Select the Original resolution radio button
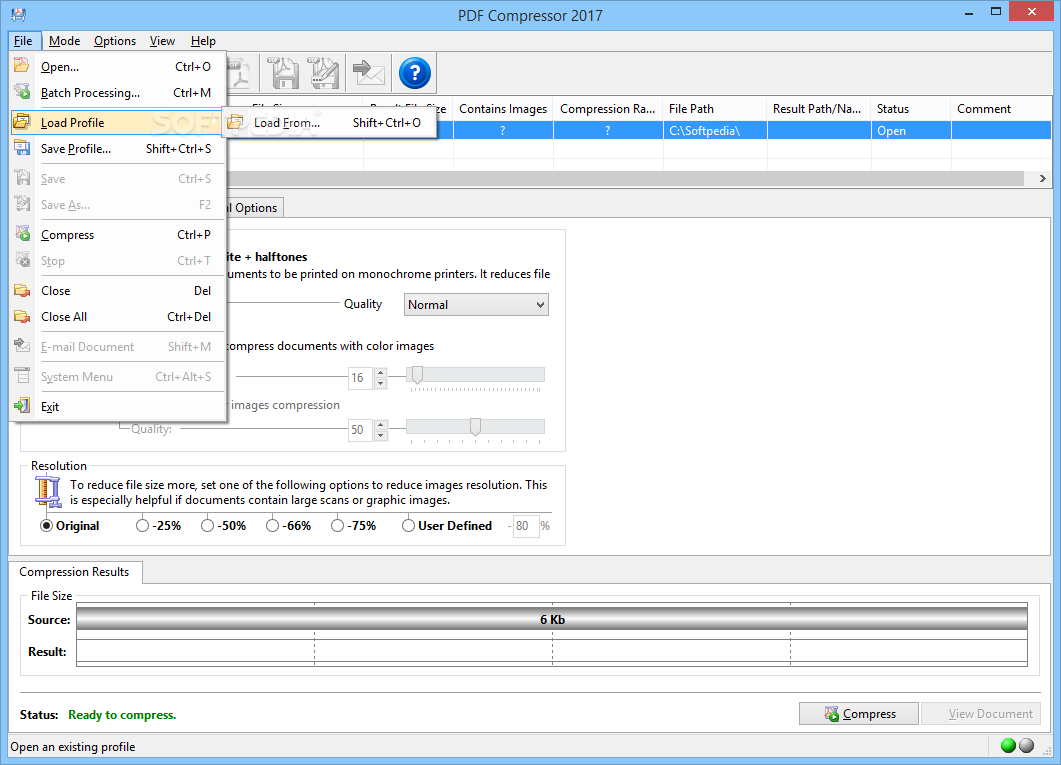This screenshot has width=1061, height=765. (46, 526)
